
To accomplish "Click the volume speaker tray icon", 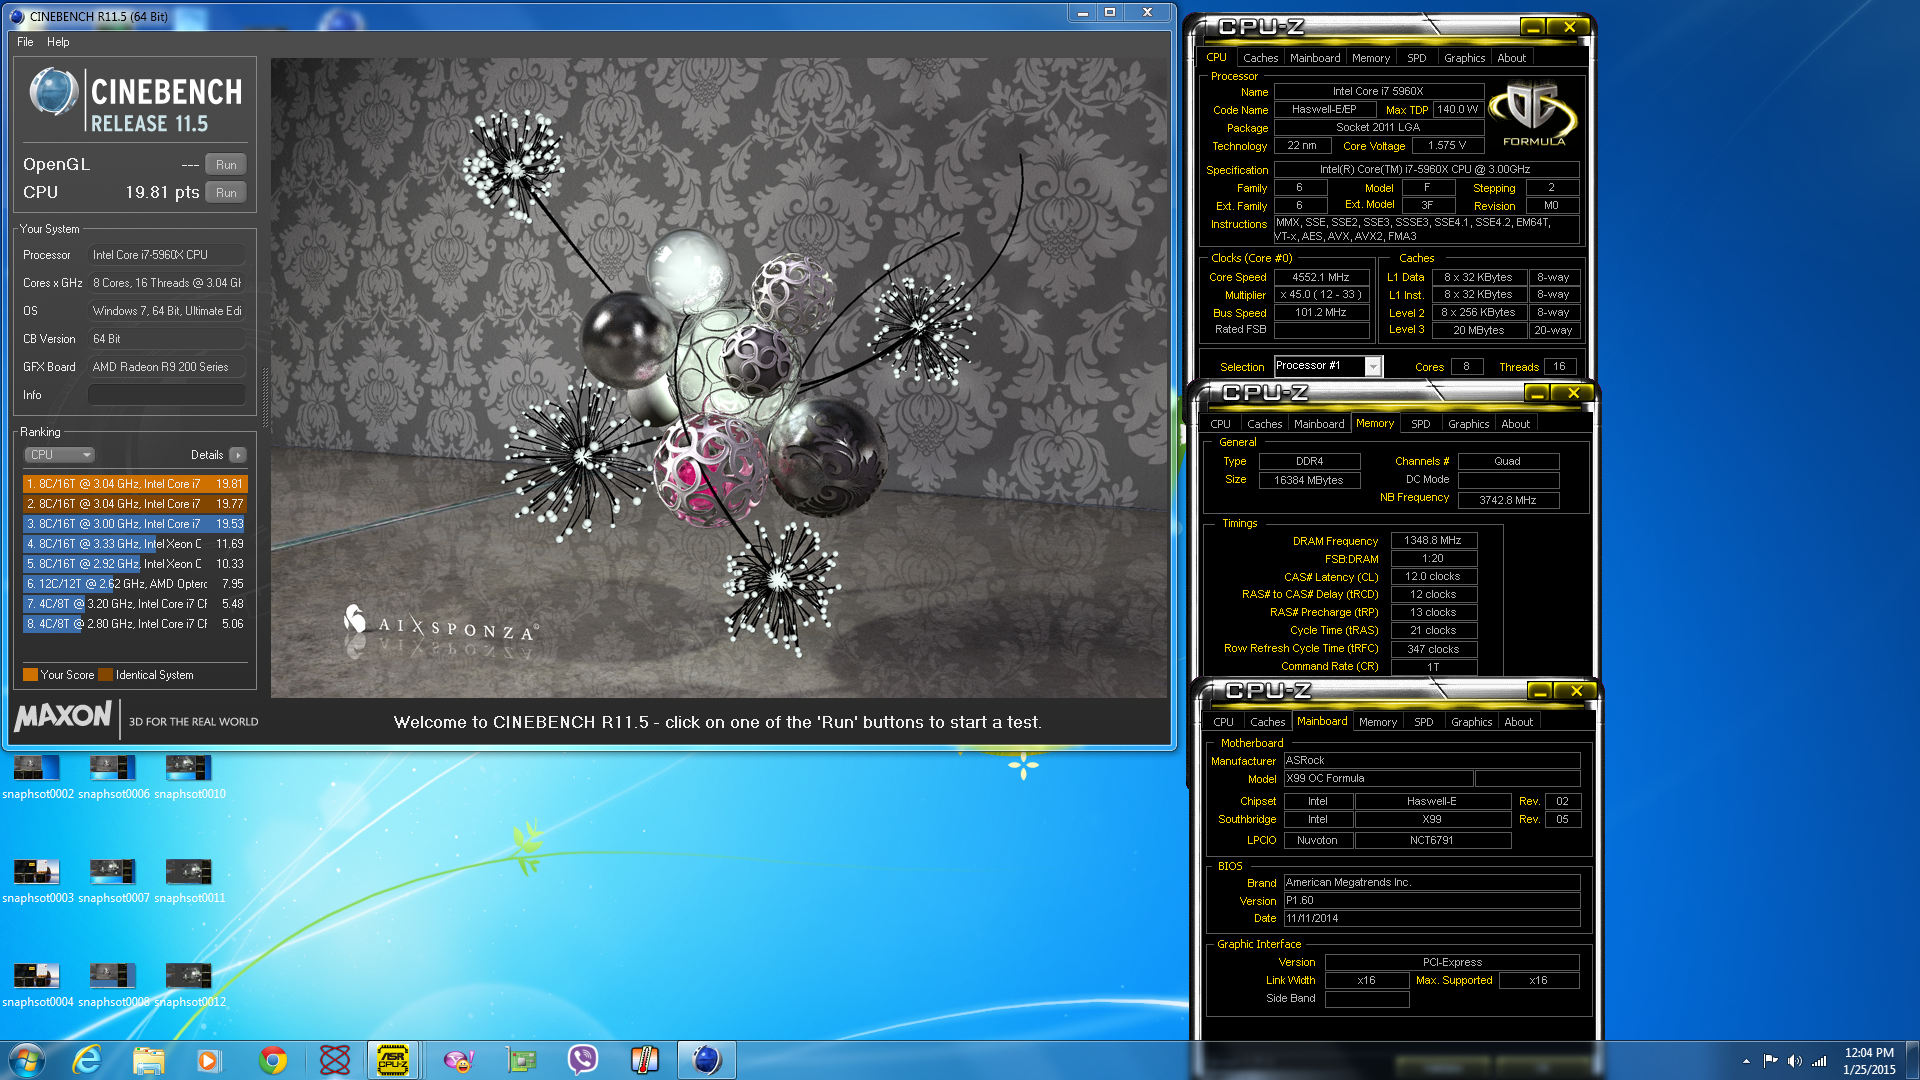I will click(1794, 1061).
